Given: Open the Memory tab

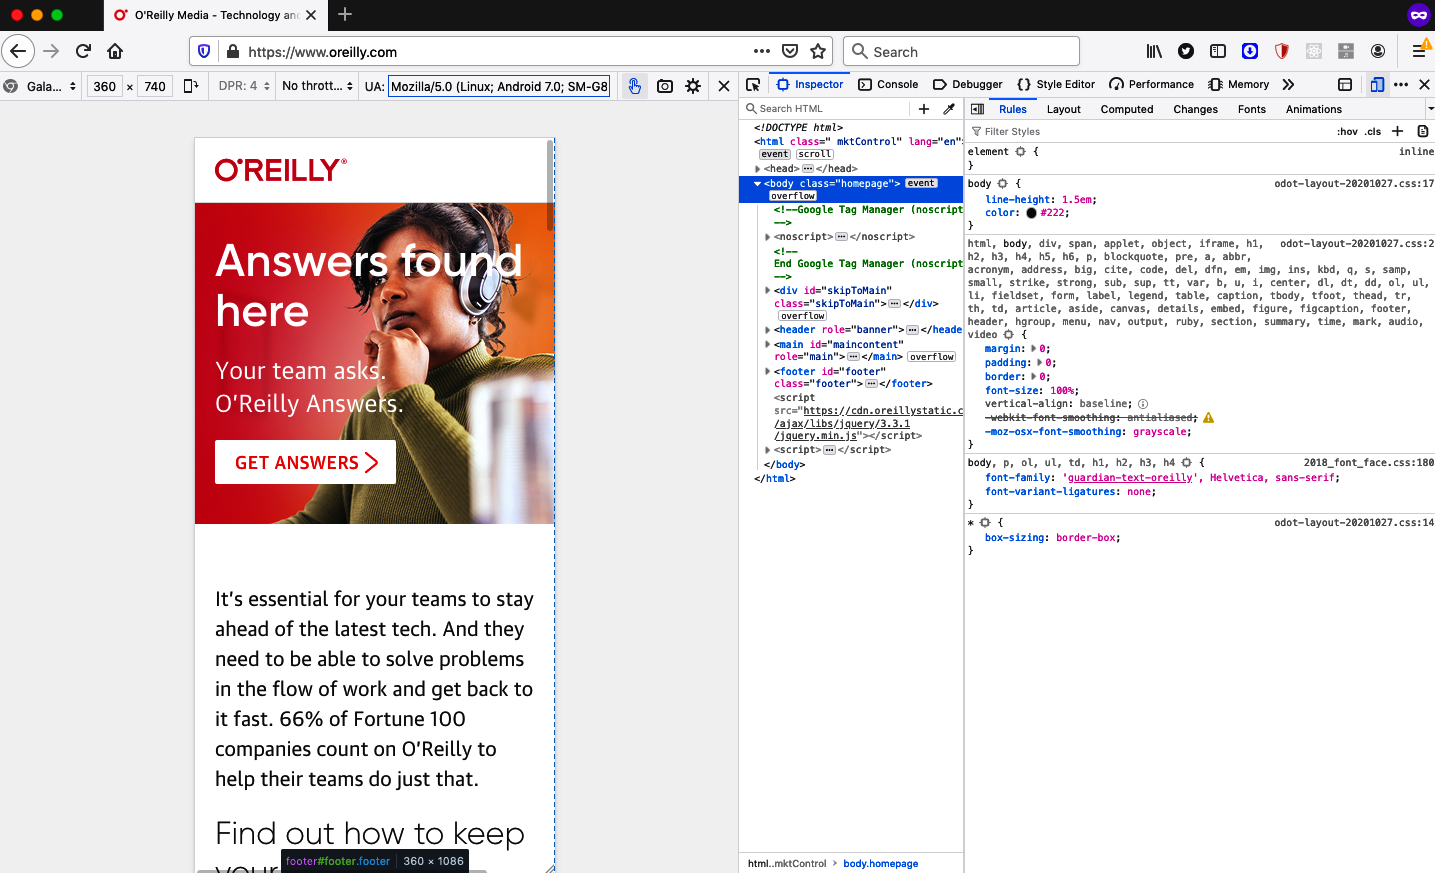Looking at the screenshot, I should coord(1239,85).
